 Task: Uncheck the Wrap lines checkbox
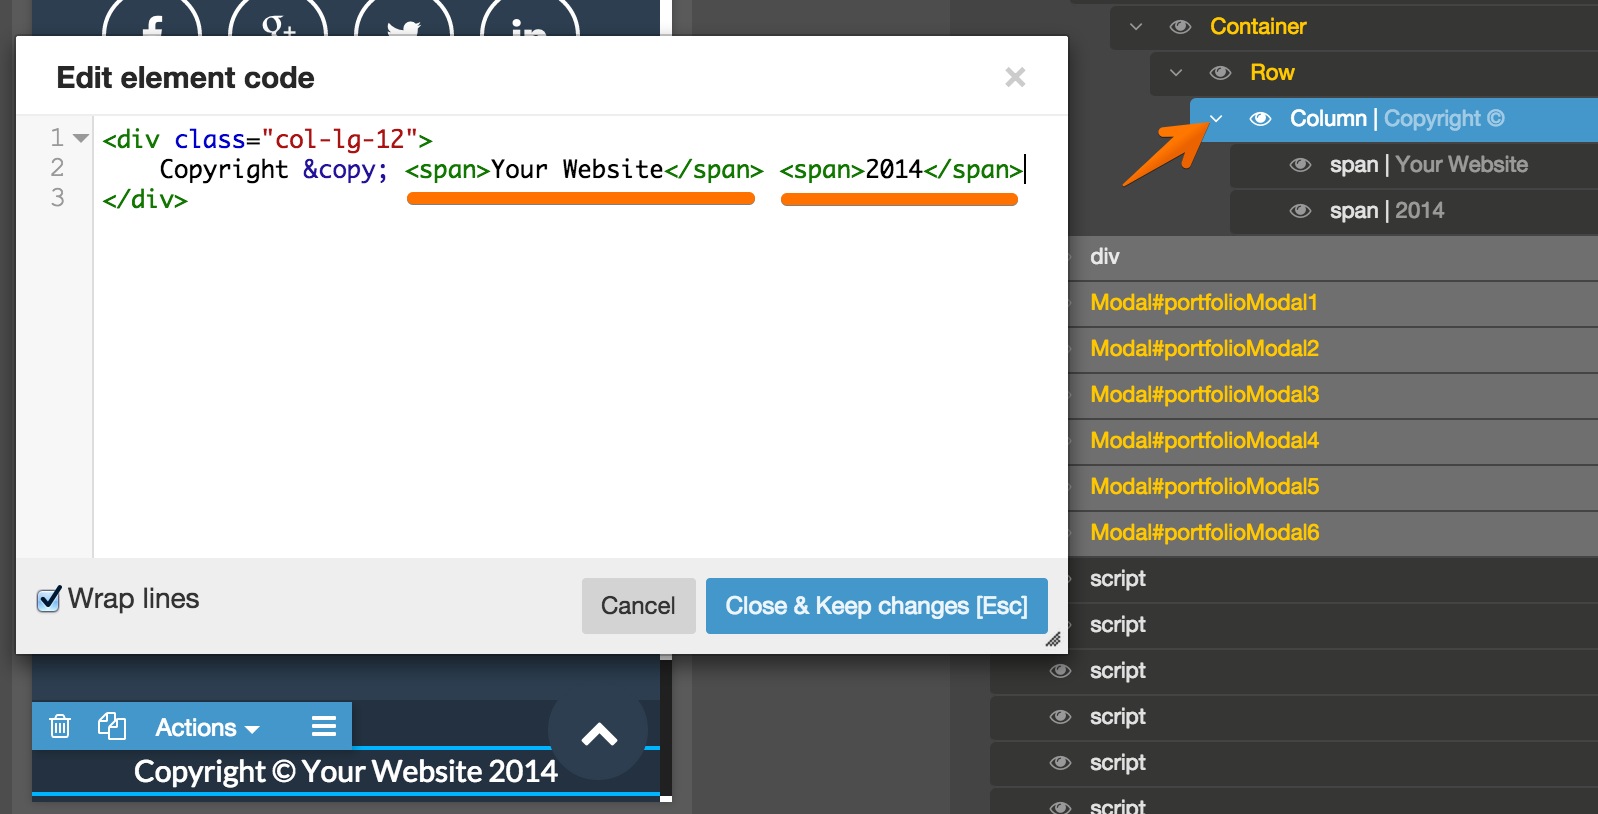(49, 599)
